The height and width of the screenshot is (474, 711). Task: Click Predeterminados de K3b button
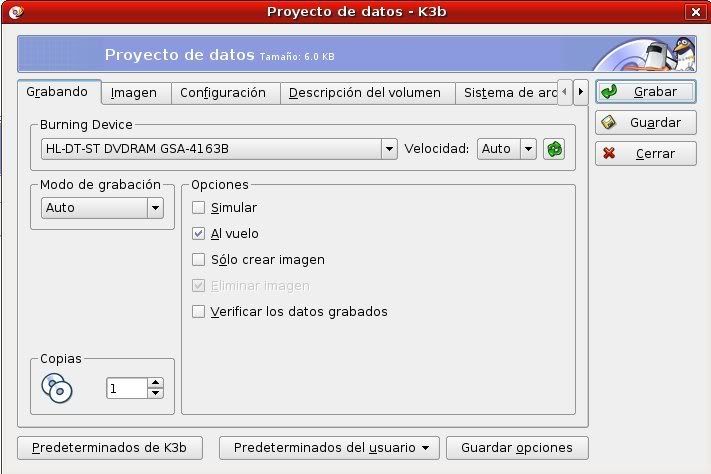click(110, 448)
